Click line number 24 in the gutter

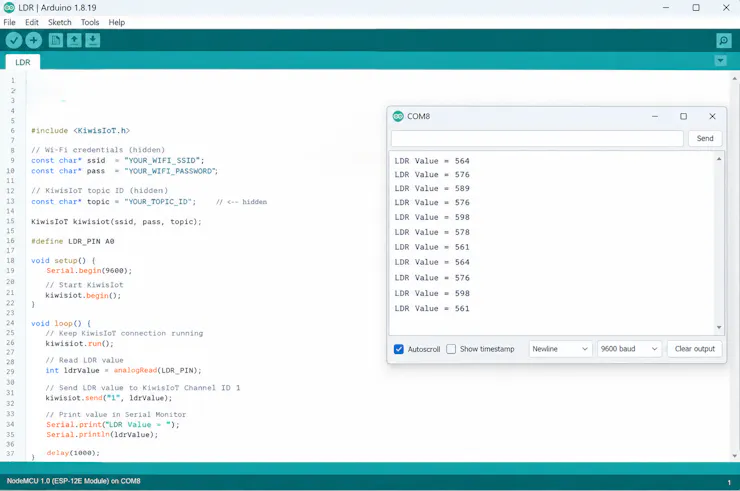(10, 323)
